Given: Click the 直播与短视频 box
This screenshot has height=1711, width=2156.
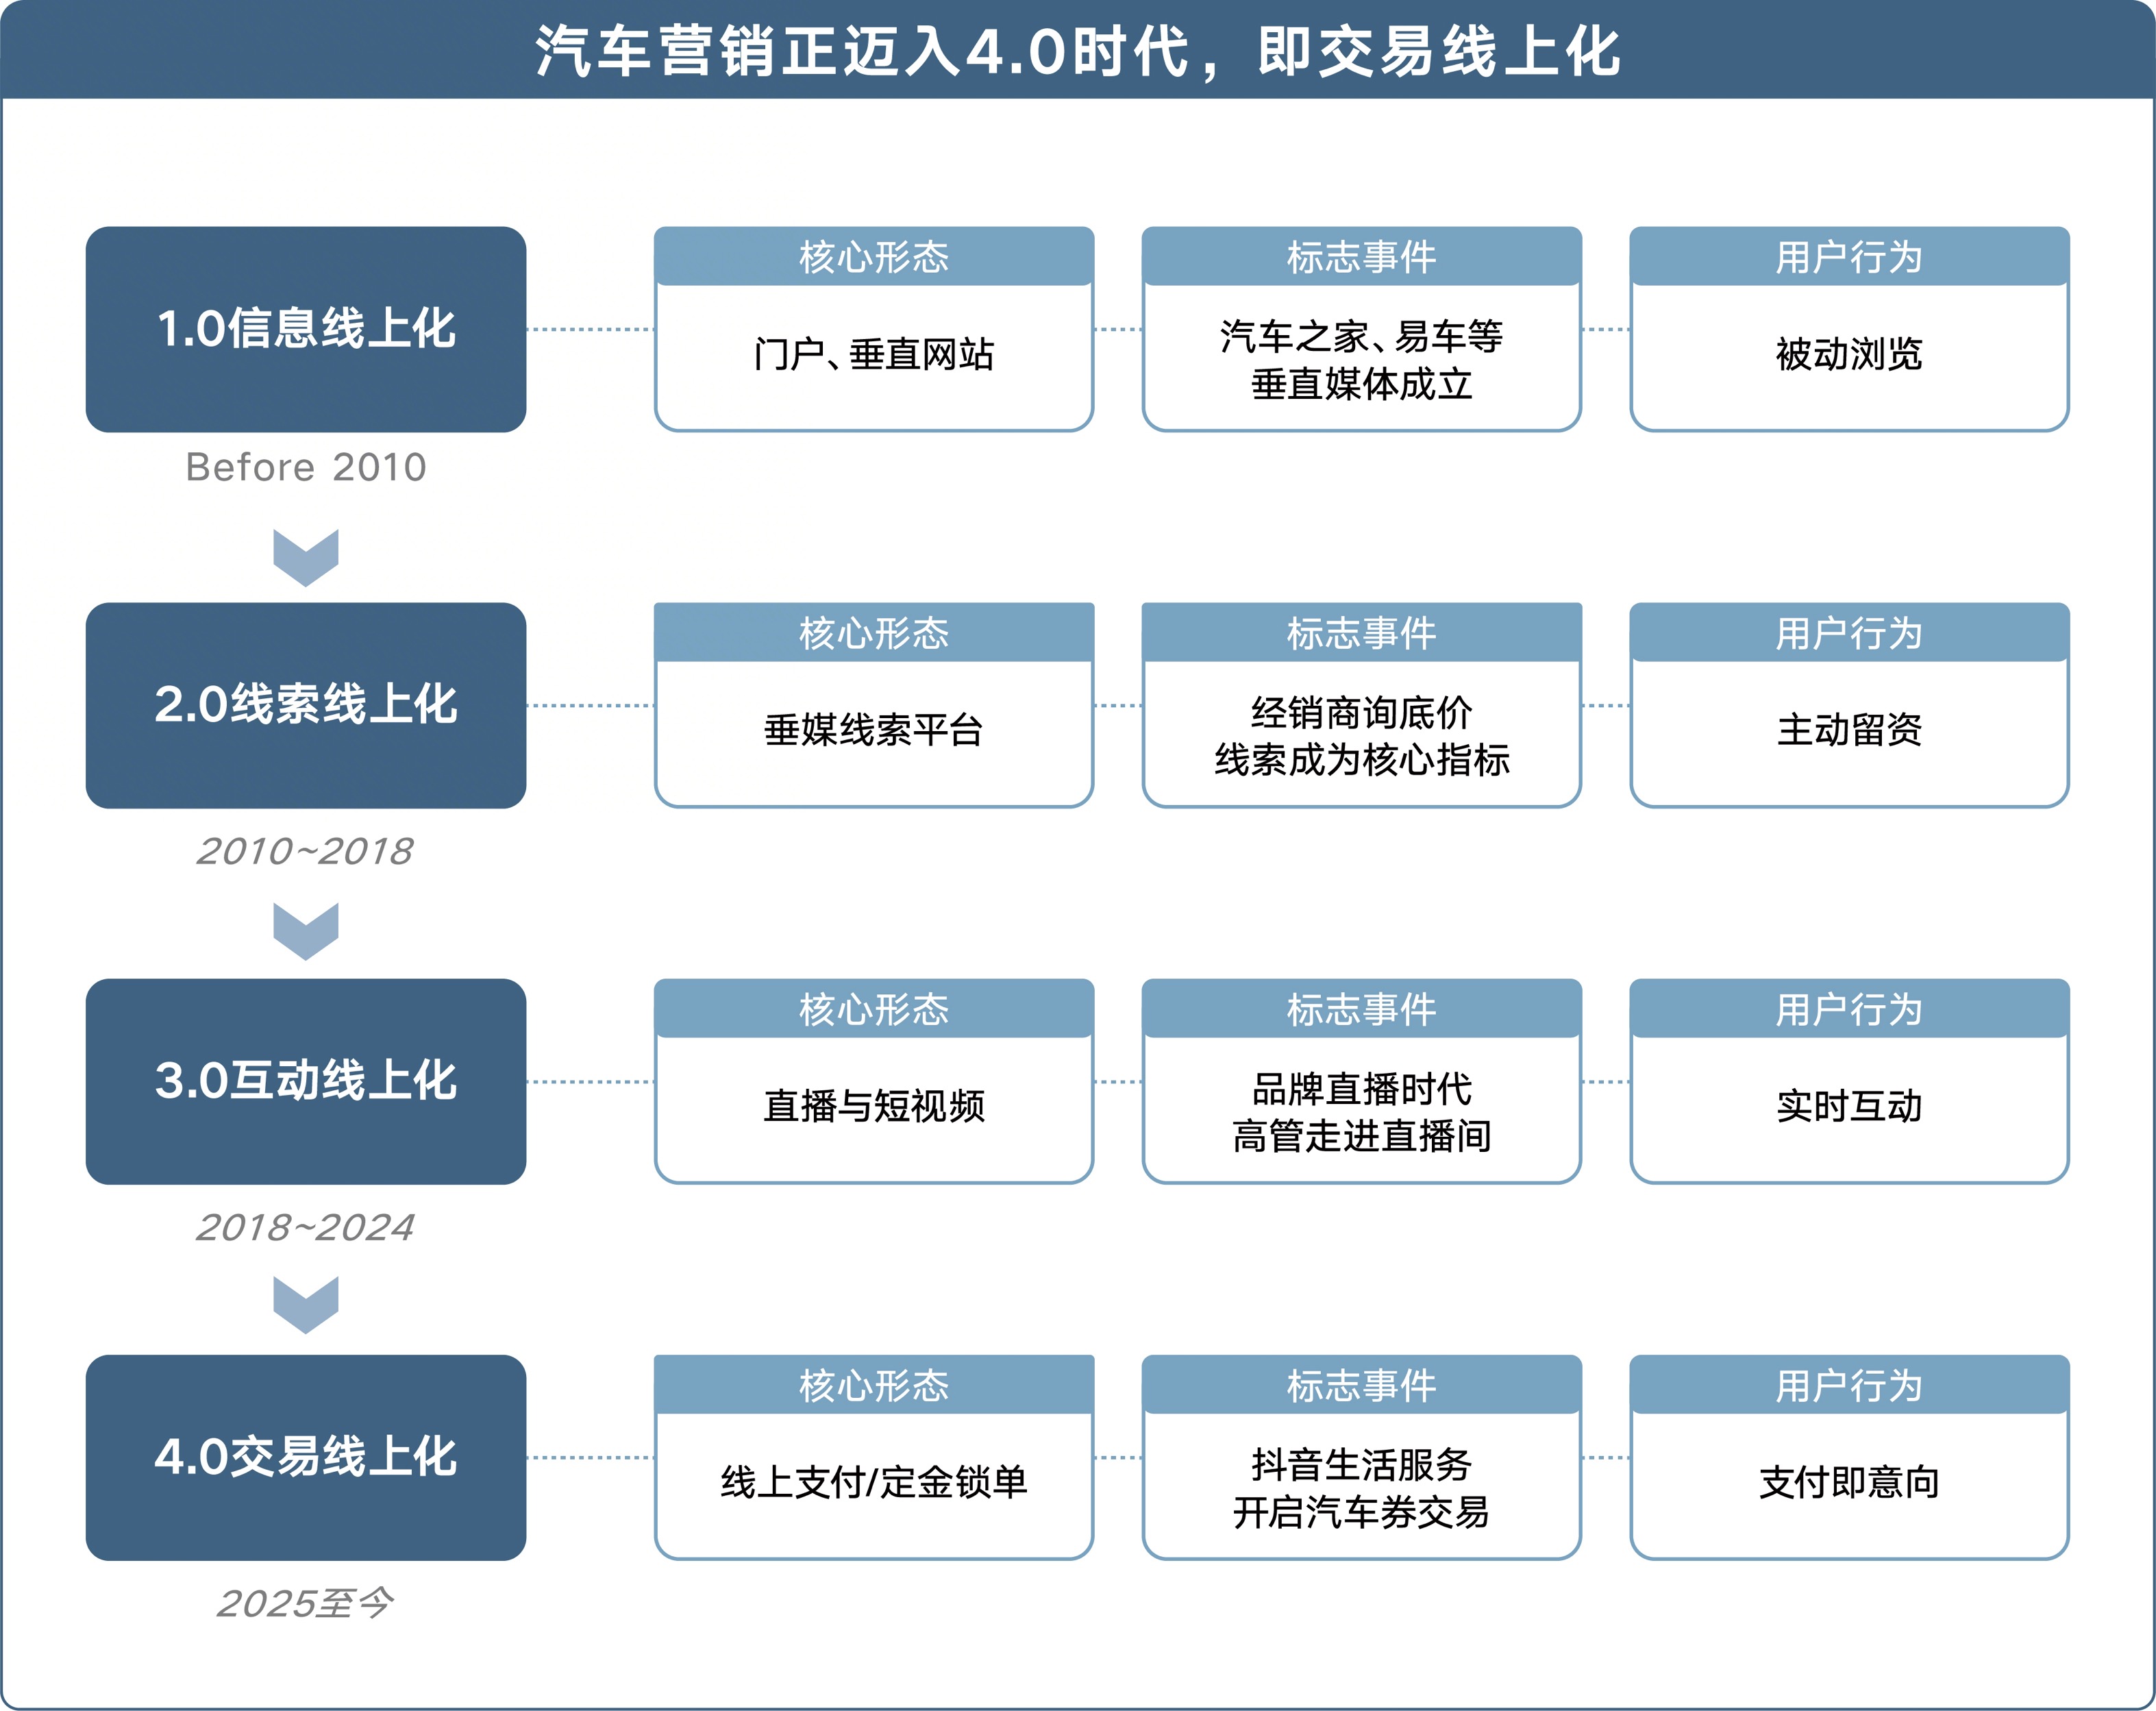Looking at the screenshot, I should pos(874,1106).
